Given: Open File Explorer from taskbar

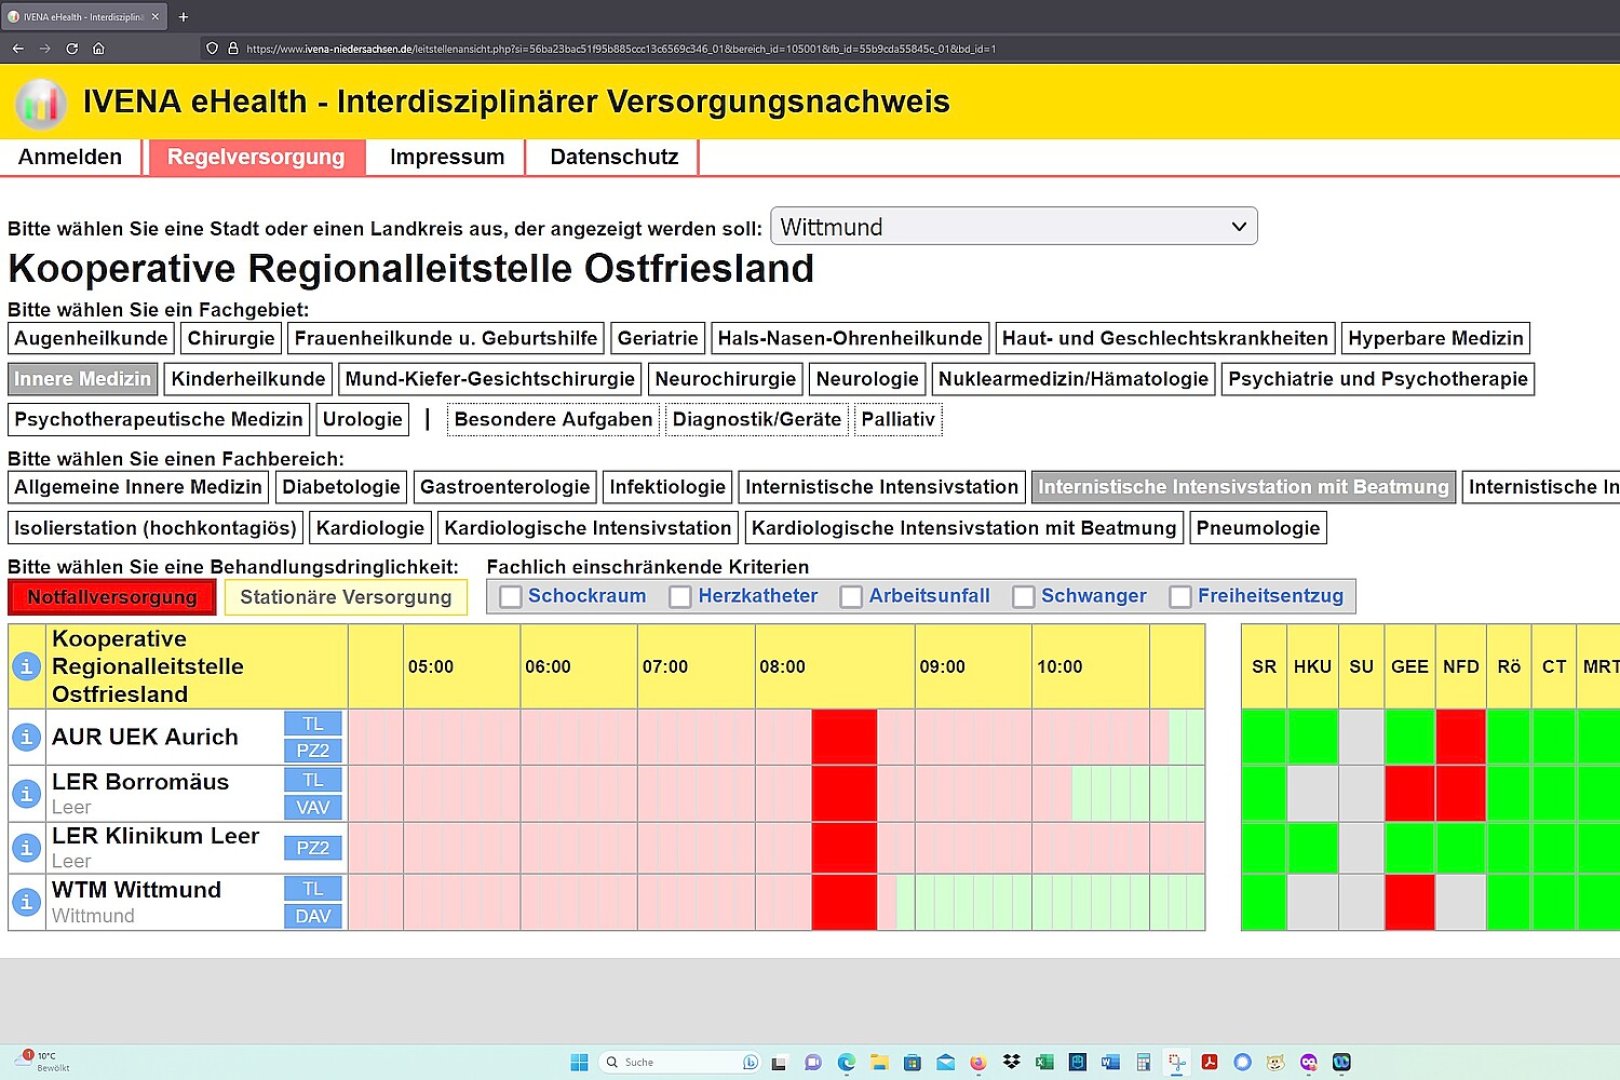Looking at the screenshot, I should tap(879, 1062).
